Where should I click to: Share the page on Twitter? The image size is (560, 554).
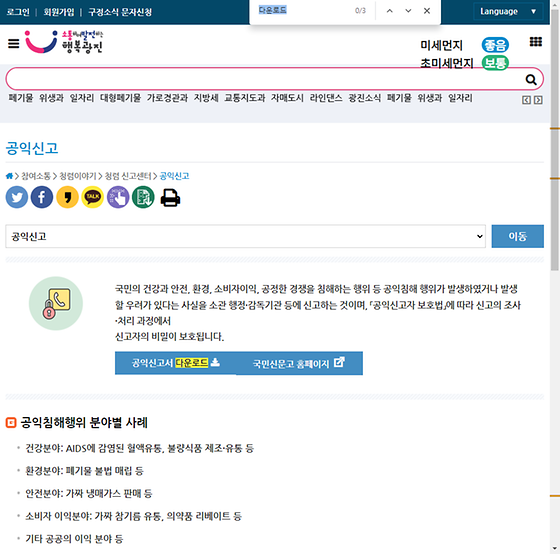[x=17, y=197]
